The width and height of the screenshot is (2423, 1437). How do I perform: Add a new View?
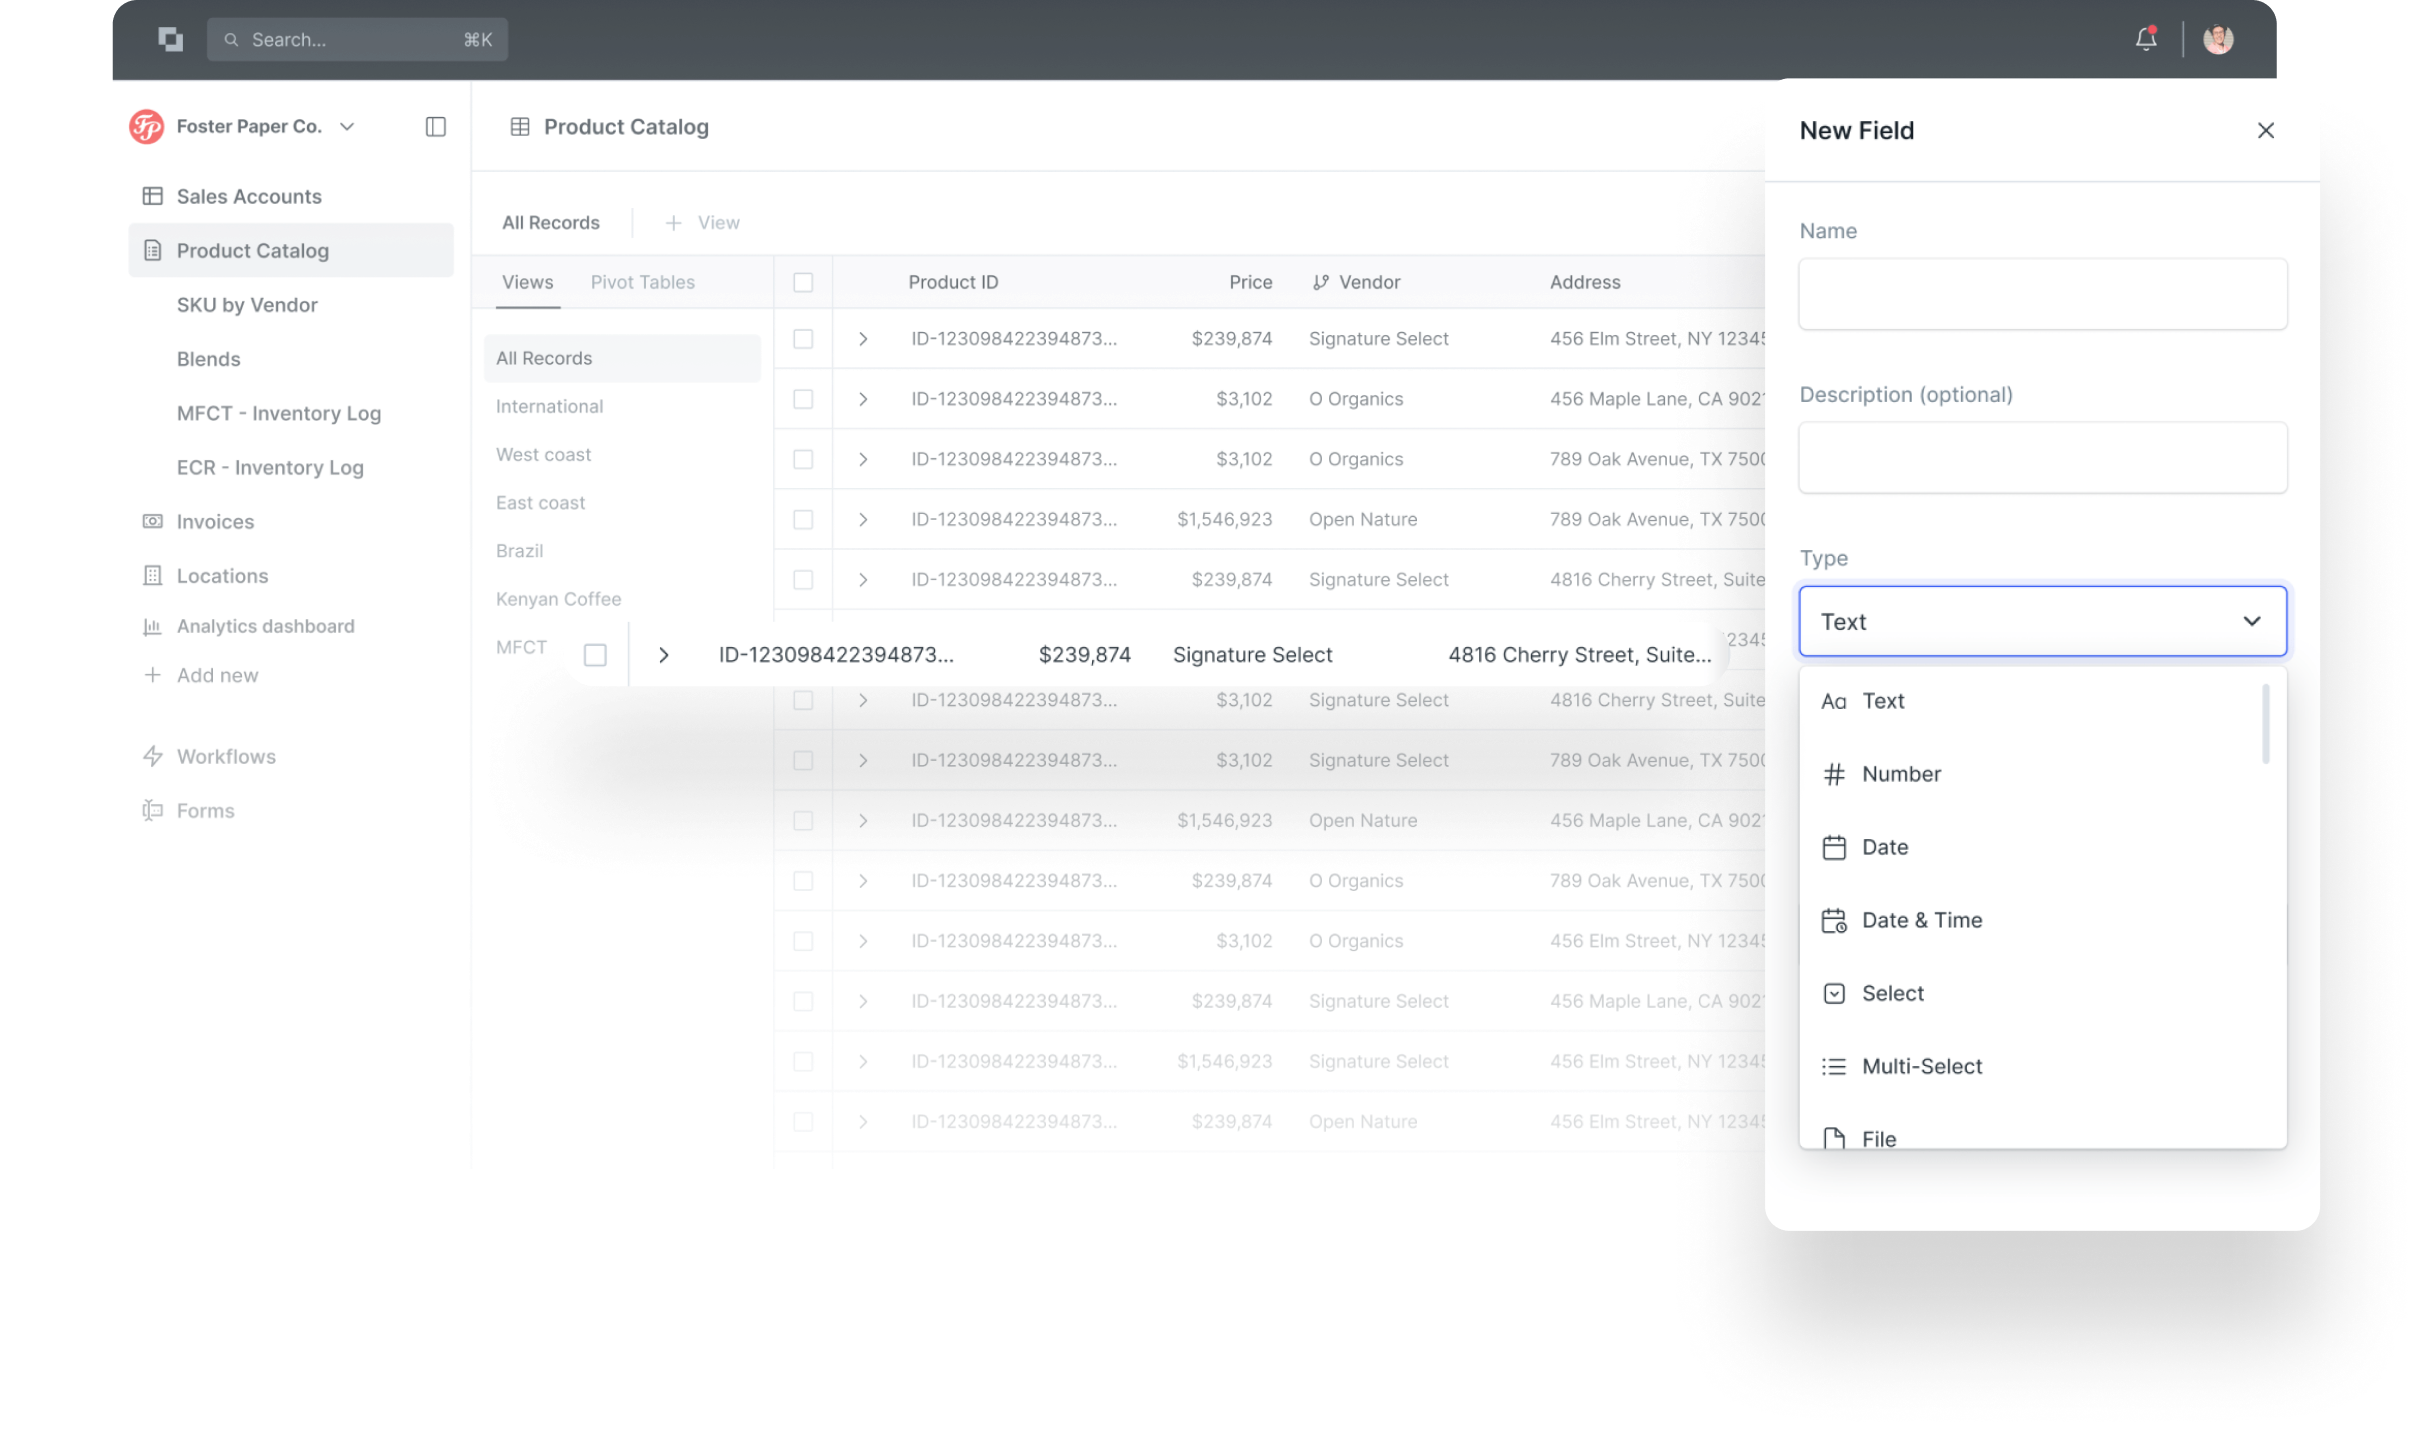click(x=703, y=222)
